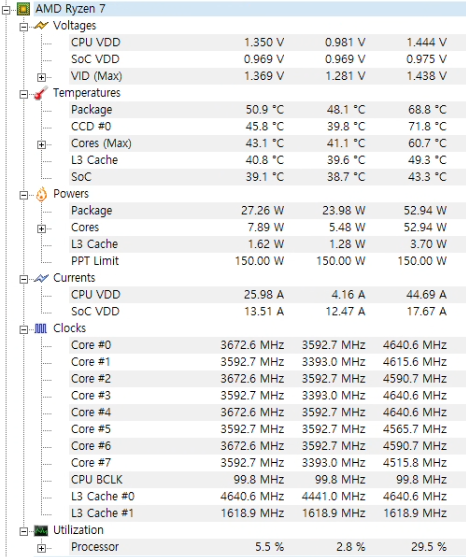Select the Powers group label
Screen dimensions: 466x557
[x=71, y=194]
